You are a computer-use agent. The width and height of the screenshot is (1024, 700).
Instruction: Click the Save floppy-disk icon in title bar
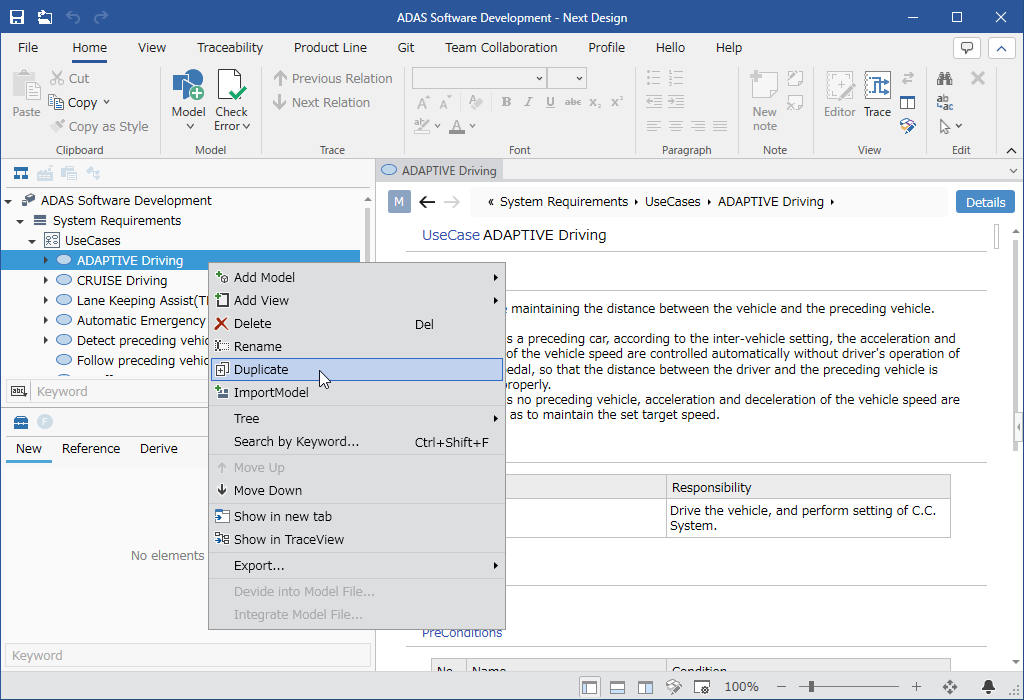[17, 17]
